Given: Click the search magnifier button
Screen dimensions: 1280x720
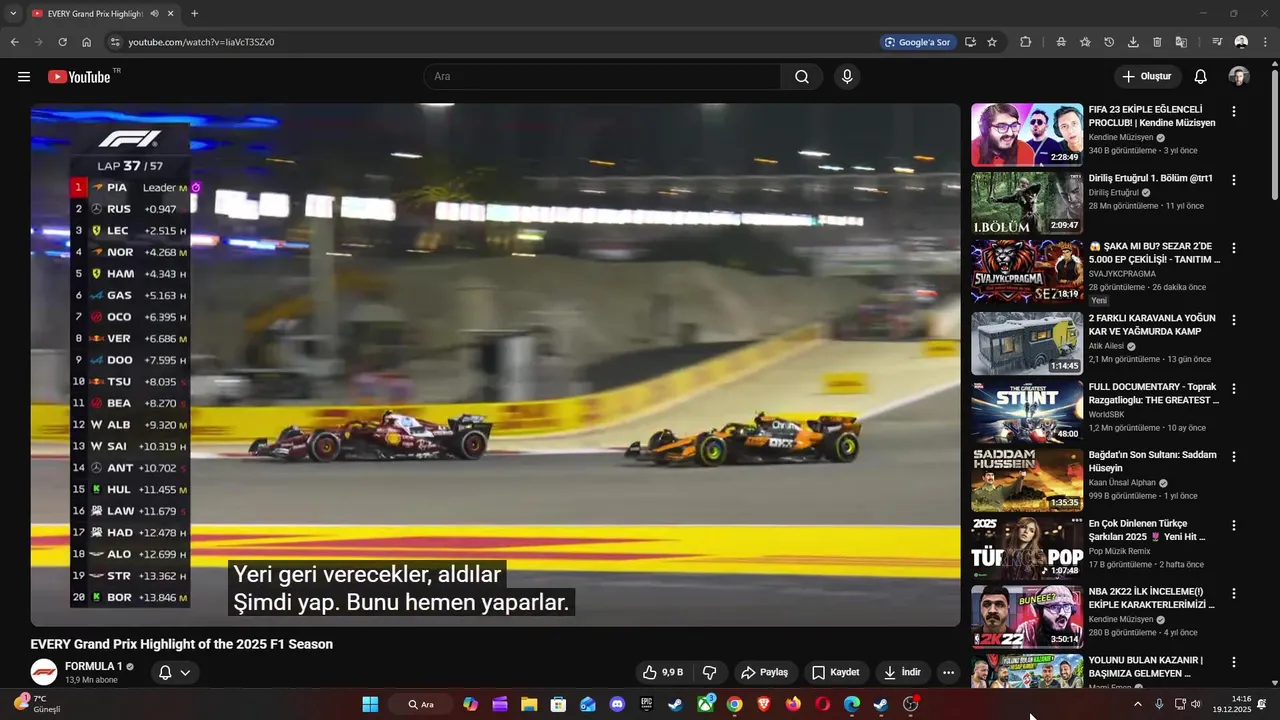Looking at the screenshot, I should coord(802,77).
